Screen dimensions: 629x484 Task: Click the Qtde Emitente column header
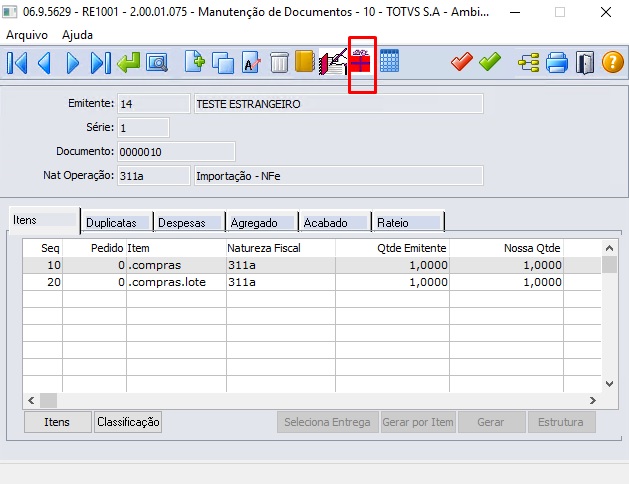coord(392,248)
